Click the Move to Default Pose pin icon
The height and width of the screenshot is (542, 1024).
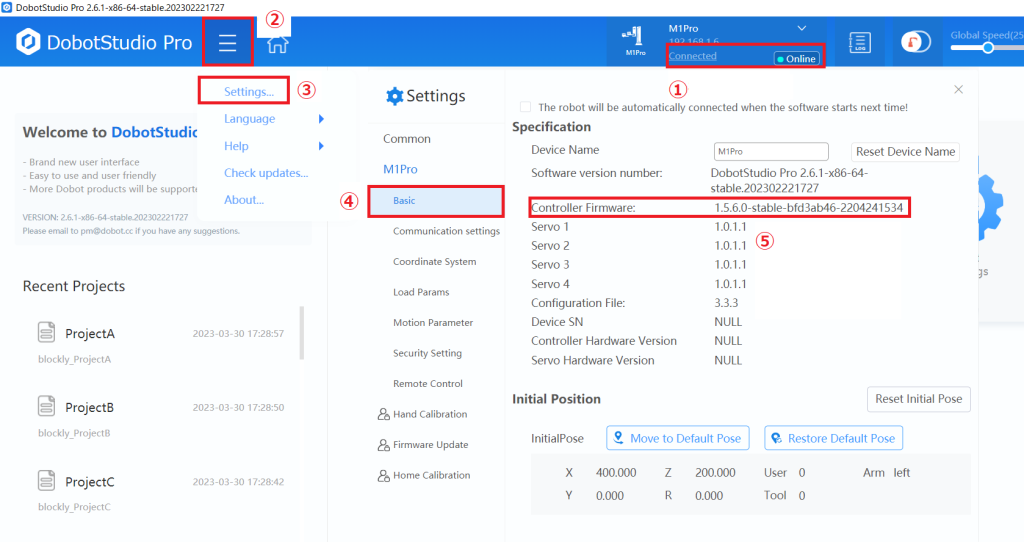pos(618,438)
